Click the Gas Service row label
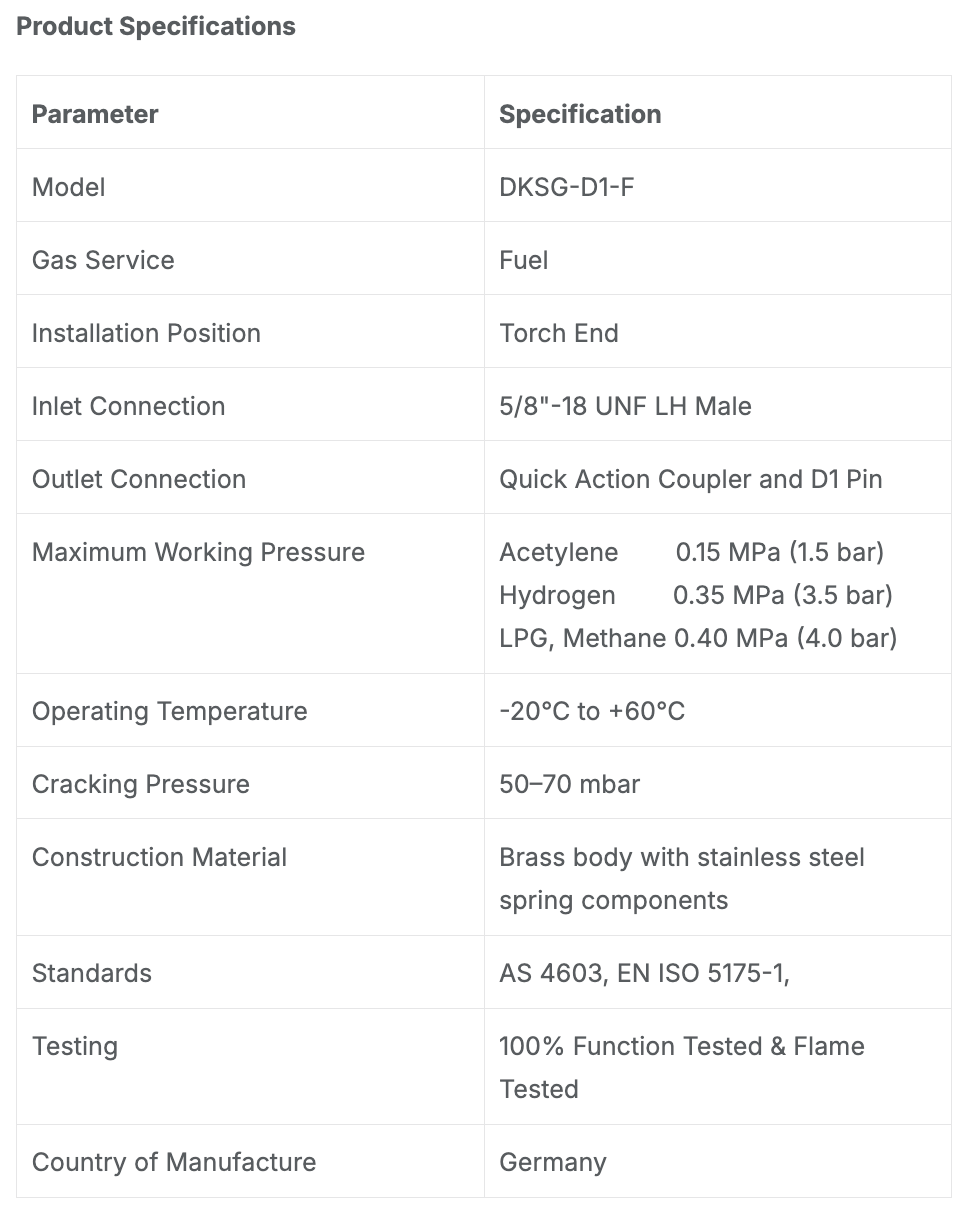This screenshot has height=1218, width=976. click(103, 260)
